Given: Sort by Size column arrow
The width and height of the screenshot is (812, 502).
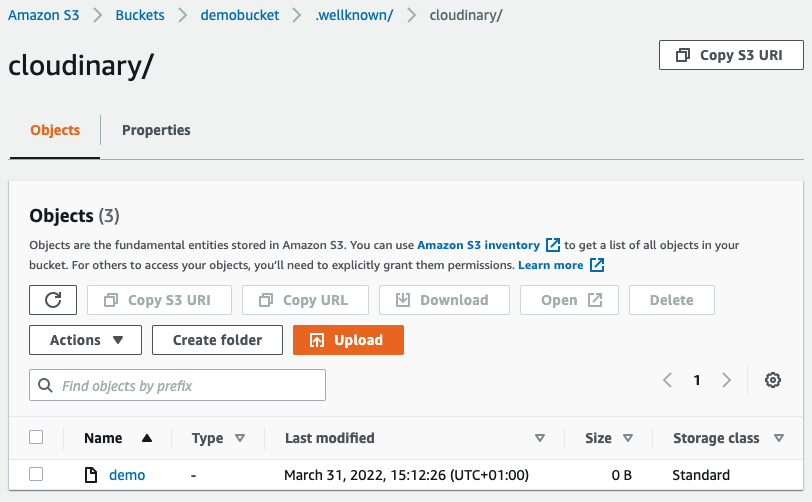Looking at the screenshot, I should click(628, 438).
